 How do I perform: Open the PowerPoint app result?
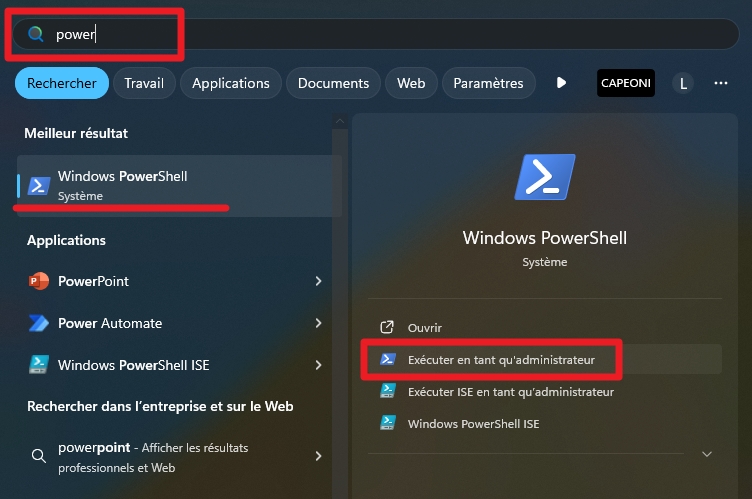175,281
